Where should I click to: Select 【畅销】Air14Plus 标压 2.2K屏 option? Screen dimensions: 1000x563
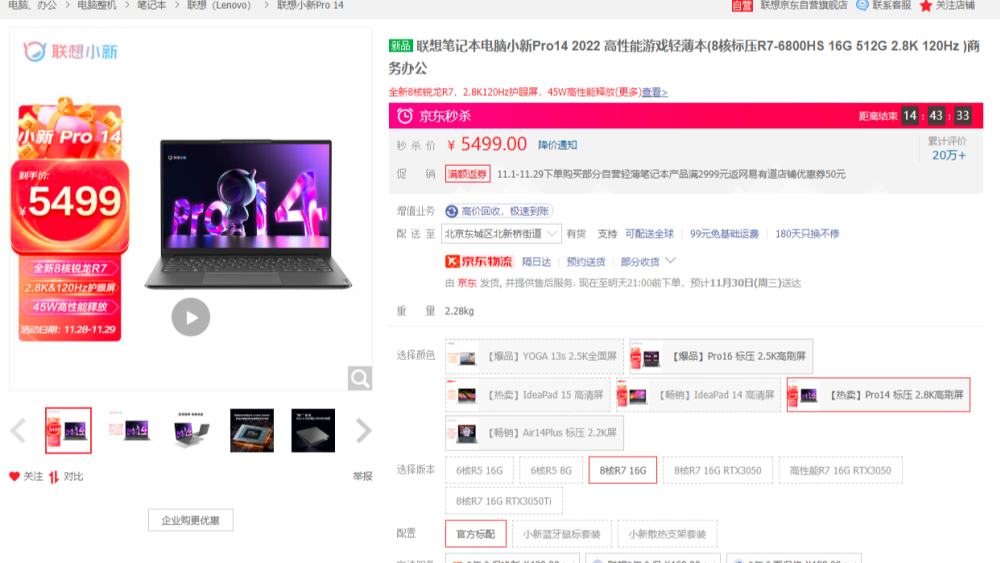(534, 433)
